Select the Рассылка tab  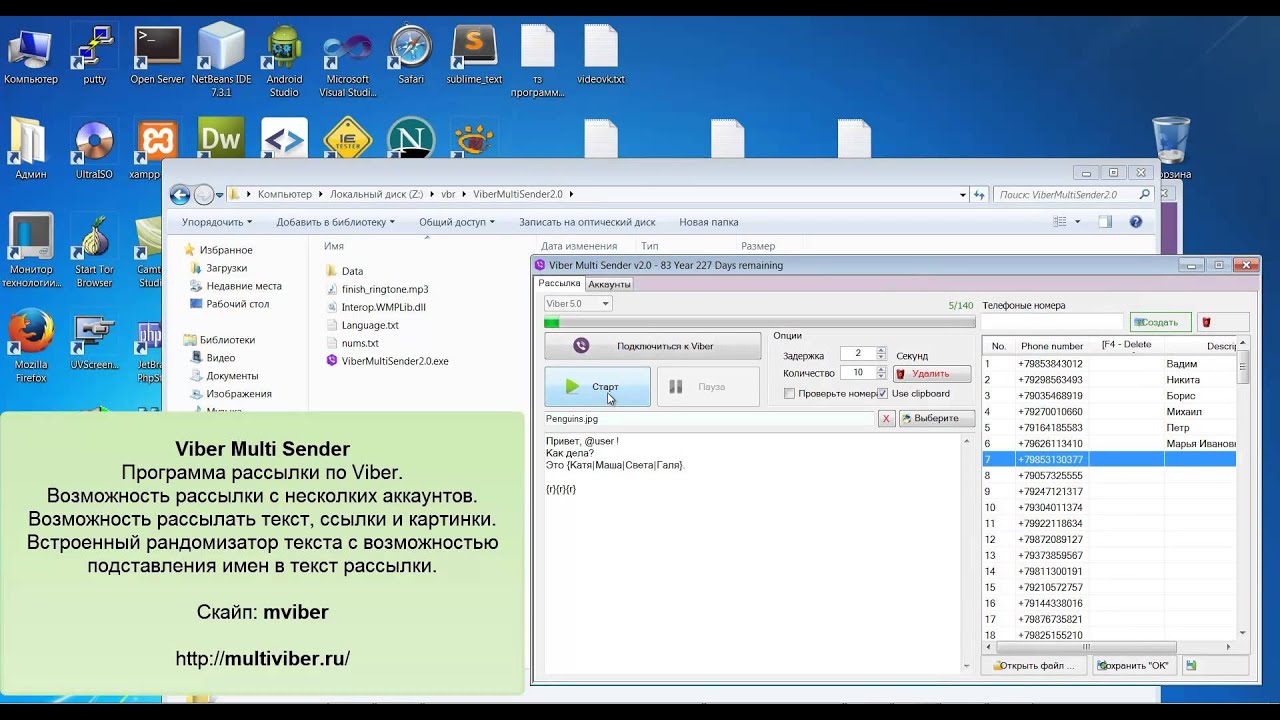[x=560, y=284]
